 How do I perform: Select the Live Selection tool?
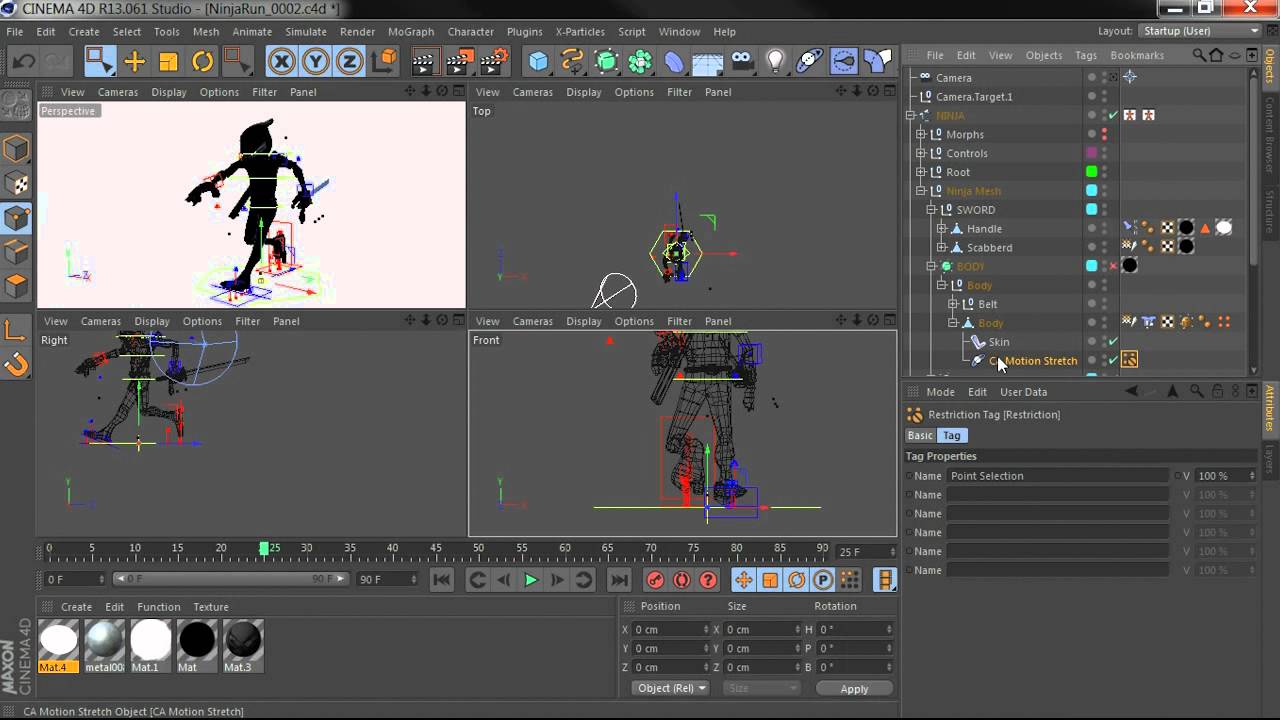pos(100,62)
